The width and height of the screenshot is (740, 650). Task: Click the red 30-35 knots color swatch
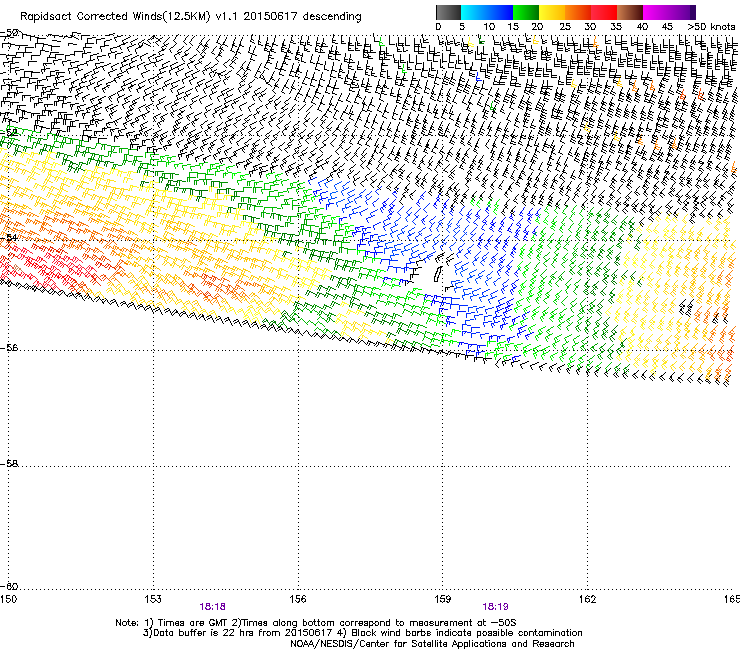point(604,12)
